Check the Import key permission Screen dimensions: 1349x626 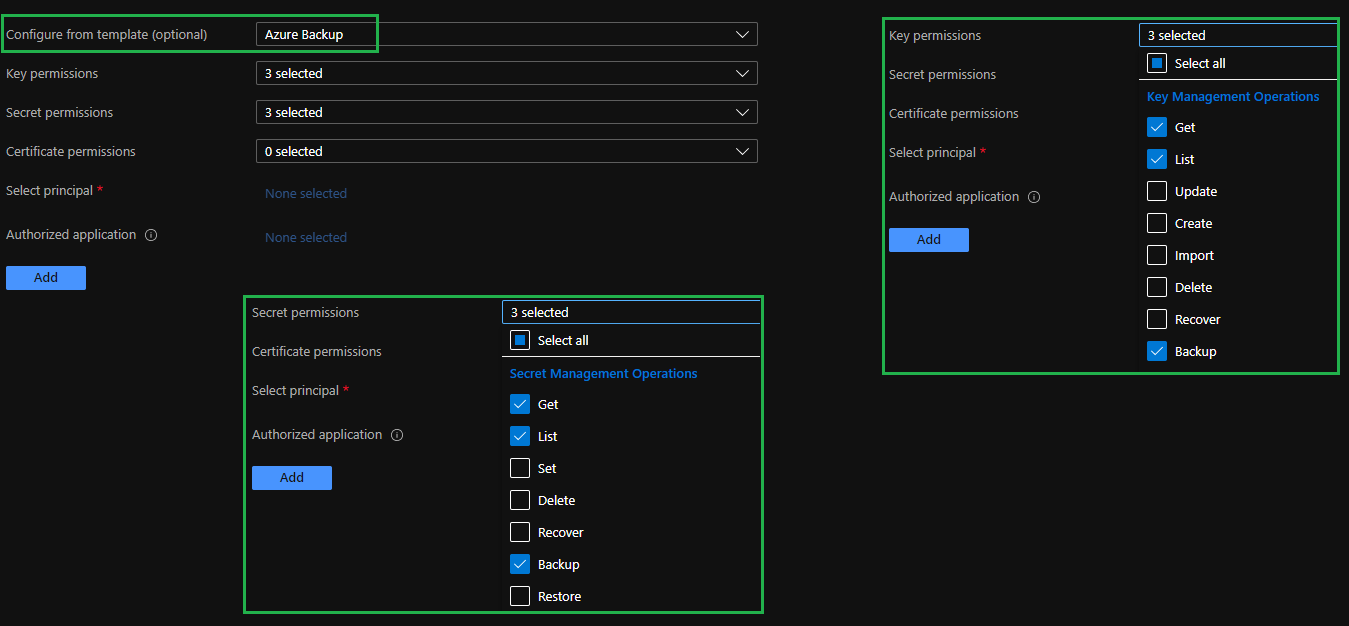[1157, 255]
